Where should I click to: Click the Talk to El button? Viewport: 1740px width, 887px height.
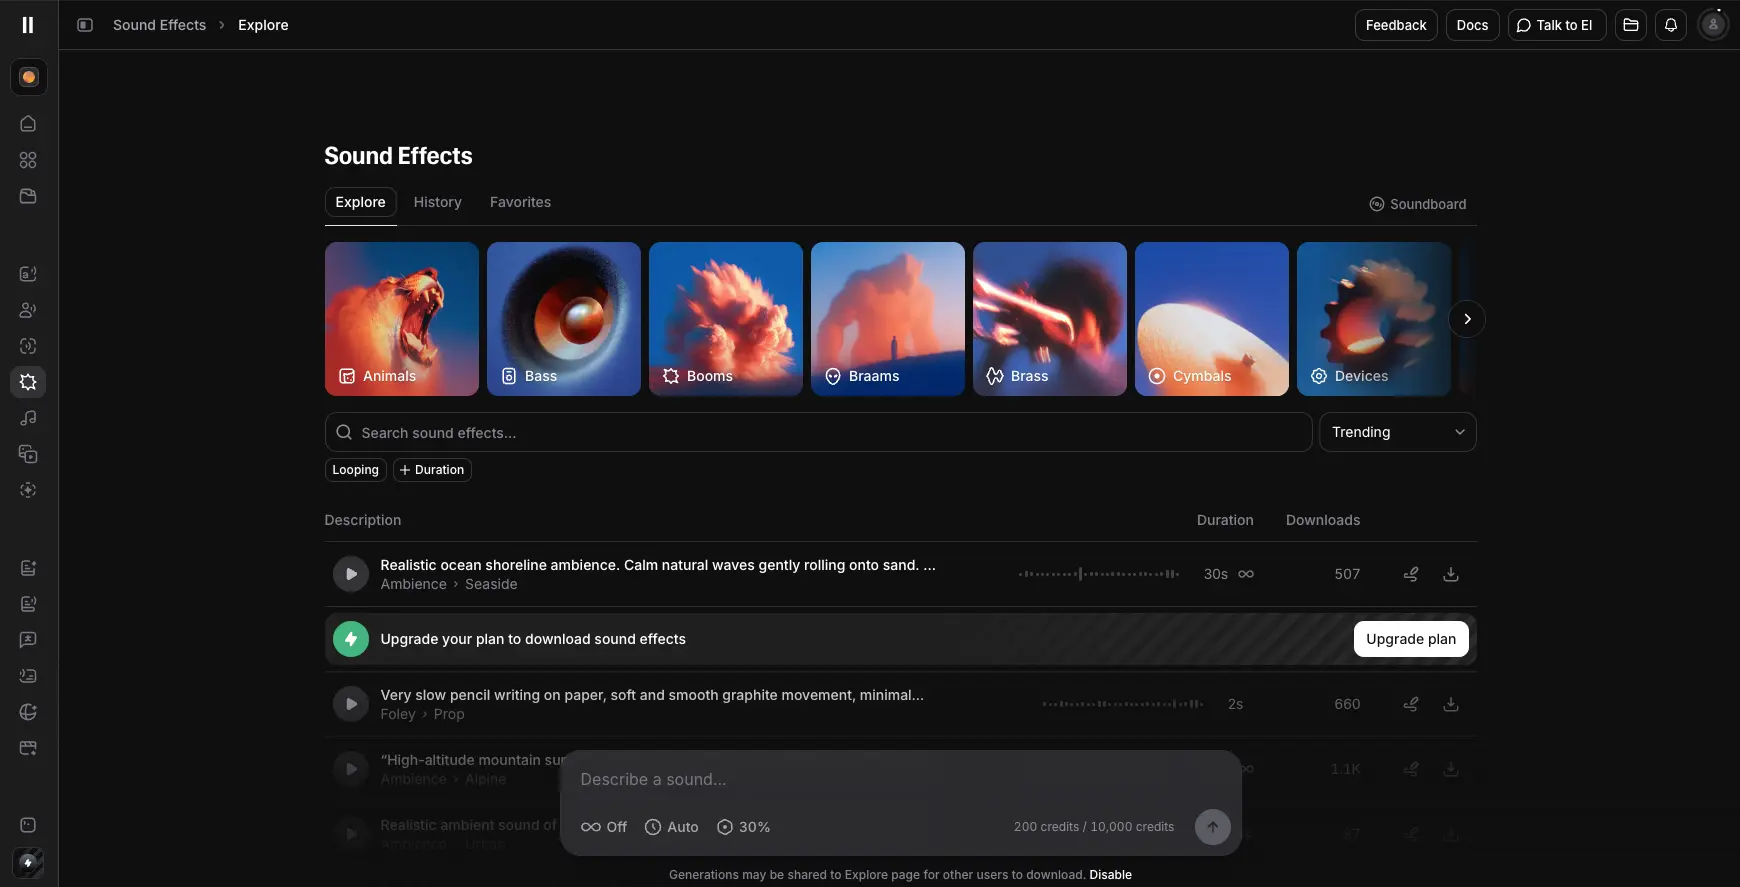(1556, 25)
